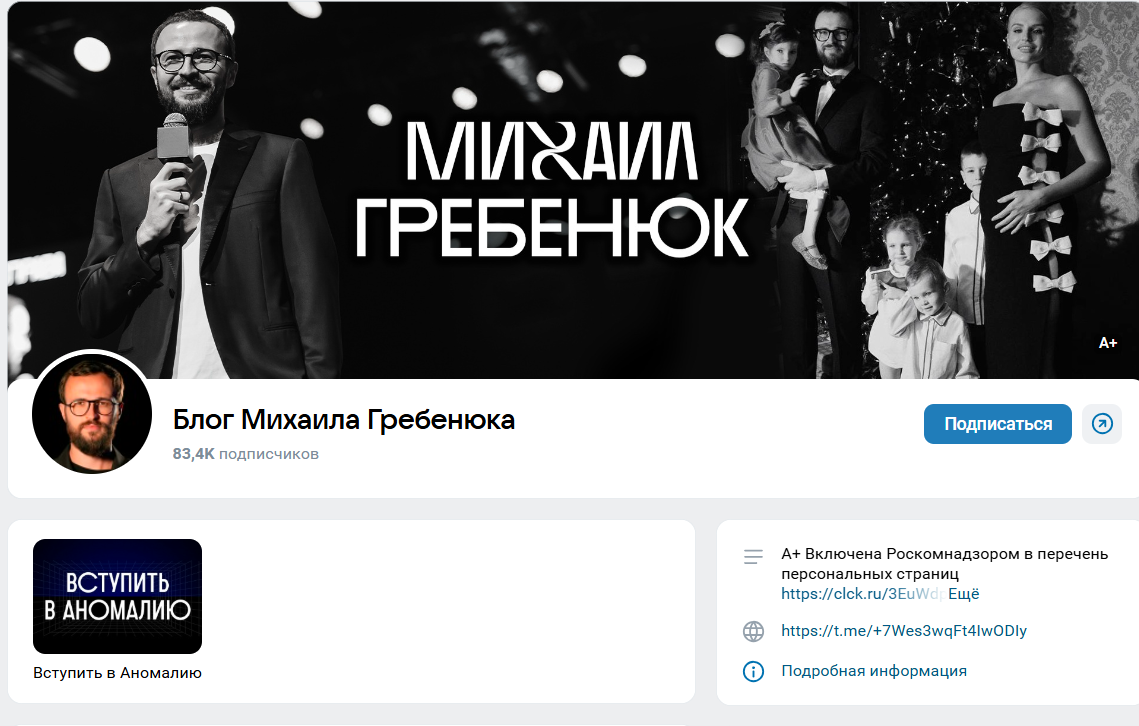
Task: Open the clck.ru short link
Action: [x=862, y=594]
